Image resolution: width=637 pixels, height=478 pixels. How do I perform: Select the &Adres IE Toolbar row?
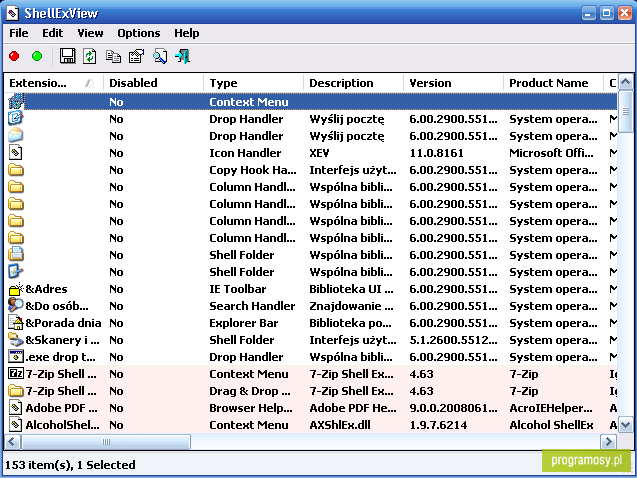click(x=311, y=289)
